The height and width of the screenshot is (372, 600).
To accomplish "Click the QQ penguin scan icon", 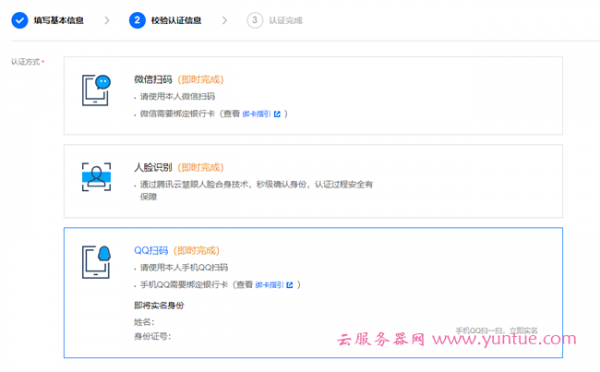I will (x=96, y=262).
